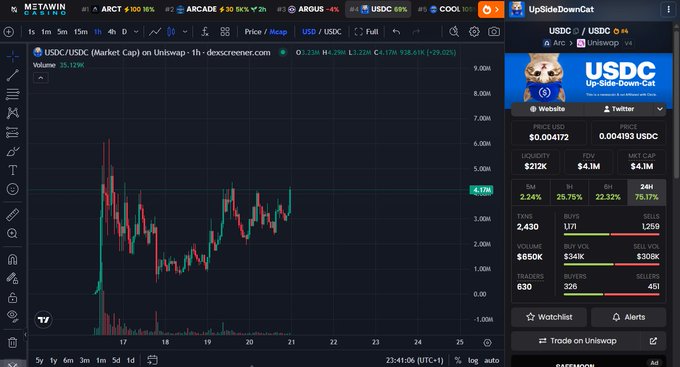The width and height of the screenshot is (680, 367).
Task: Open the trending tokens flame button
Action: (491, 9)
